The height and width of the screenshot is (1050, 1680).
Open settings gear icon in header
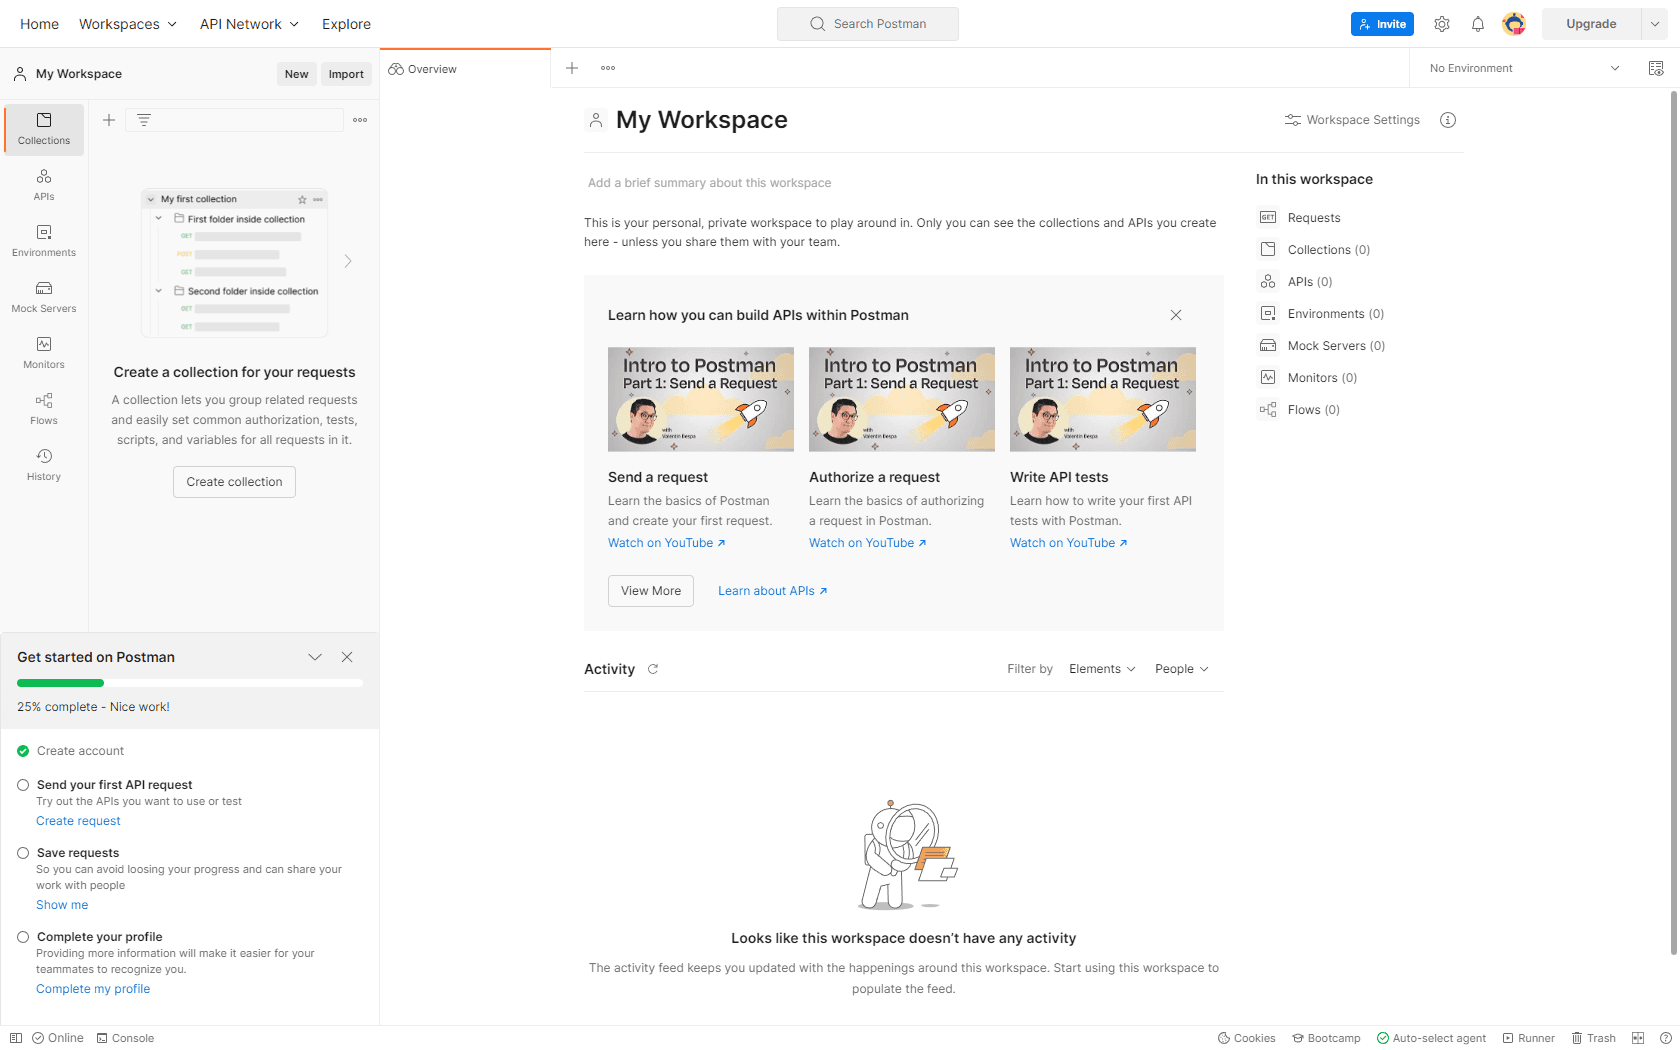click(x=1441, y=24)
